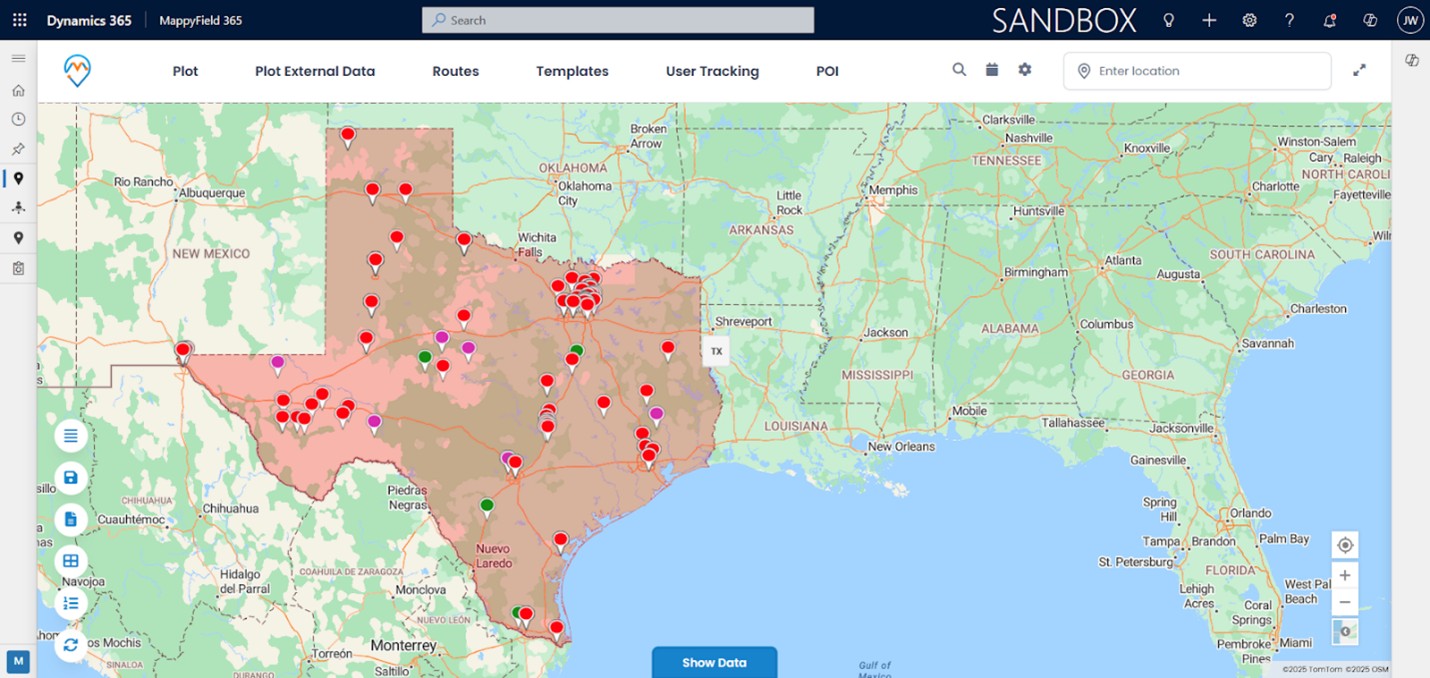Viewport: 1430px width, 678px height.
Task: Click the Dynamics 365 title link
Action: (89, 20)
